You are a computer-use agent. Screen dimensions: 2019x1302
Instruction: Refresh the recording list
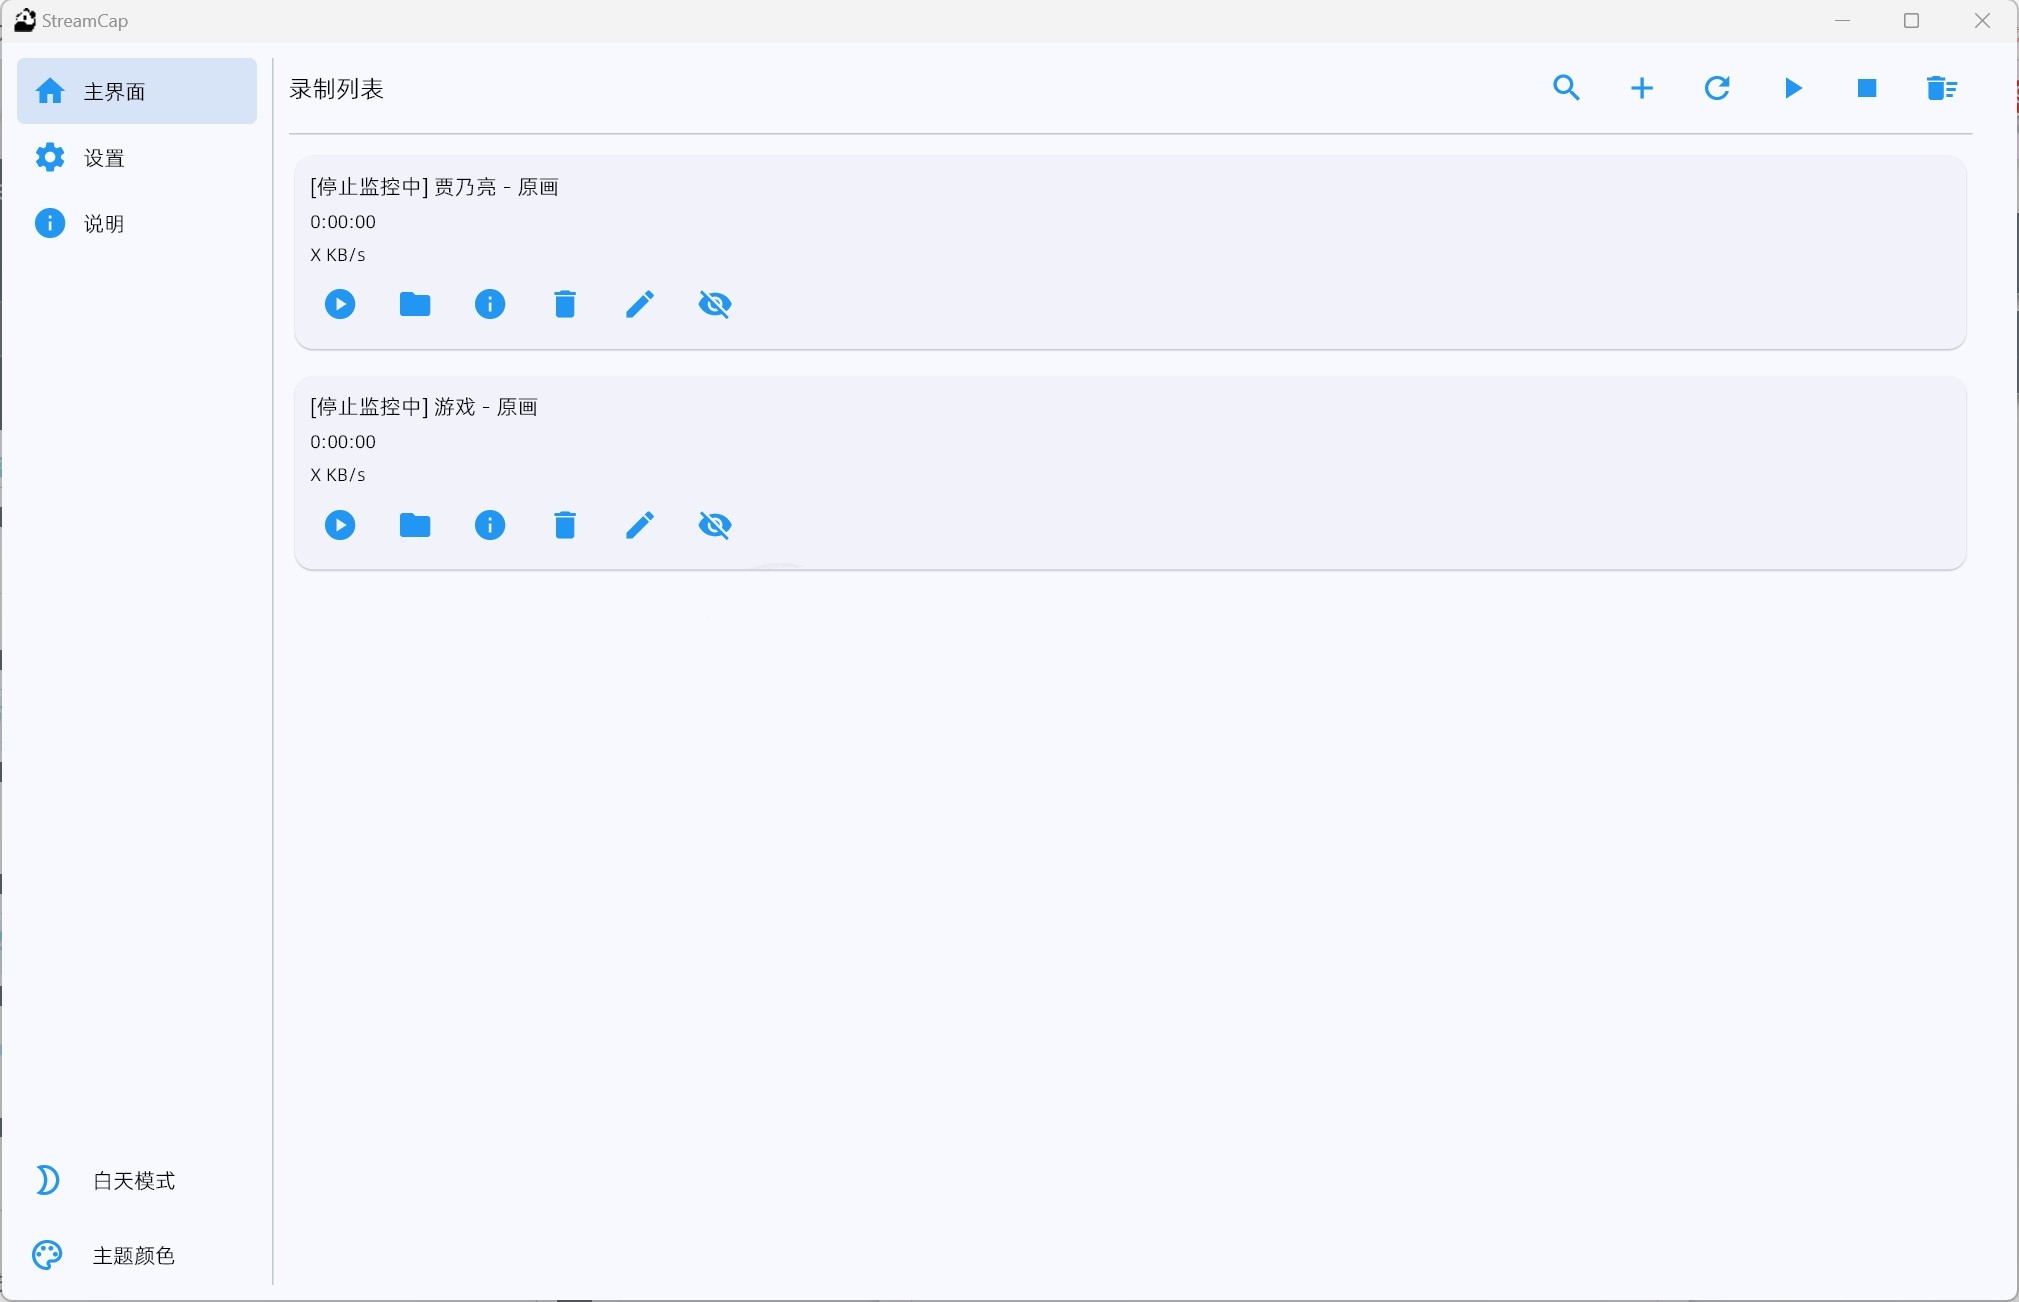1717,88
